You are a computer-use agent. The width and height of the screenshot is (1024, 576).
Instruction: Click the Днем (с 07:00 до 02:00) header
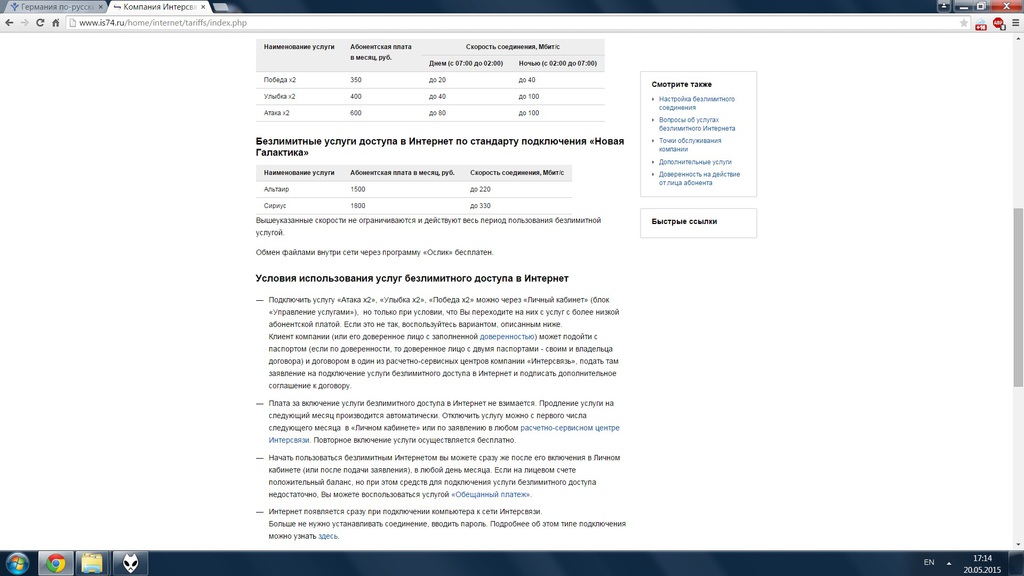[x=466, y=63]
